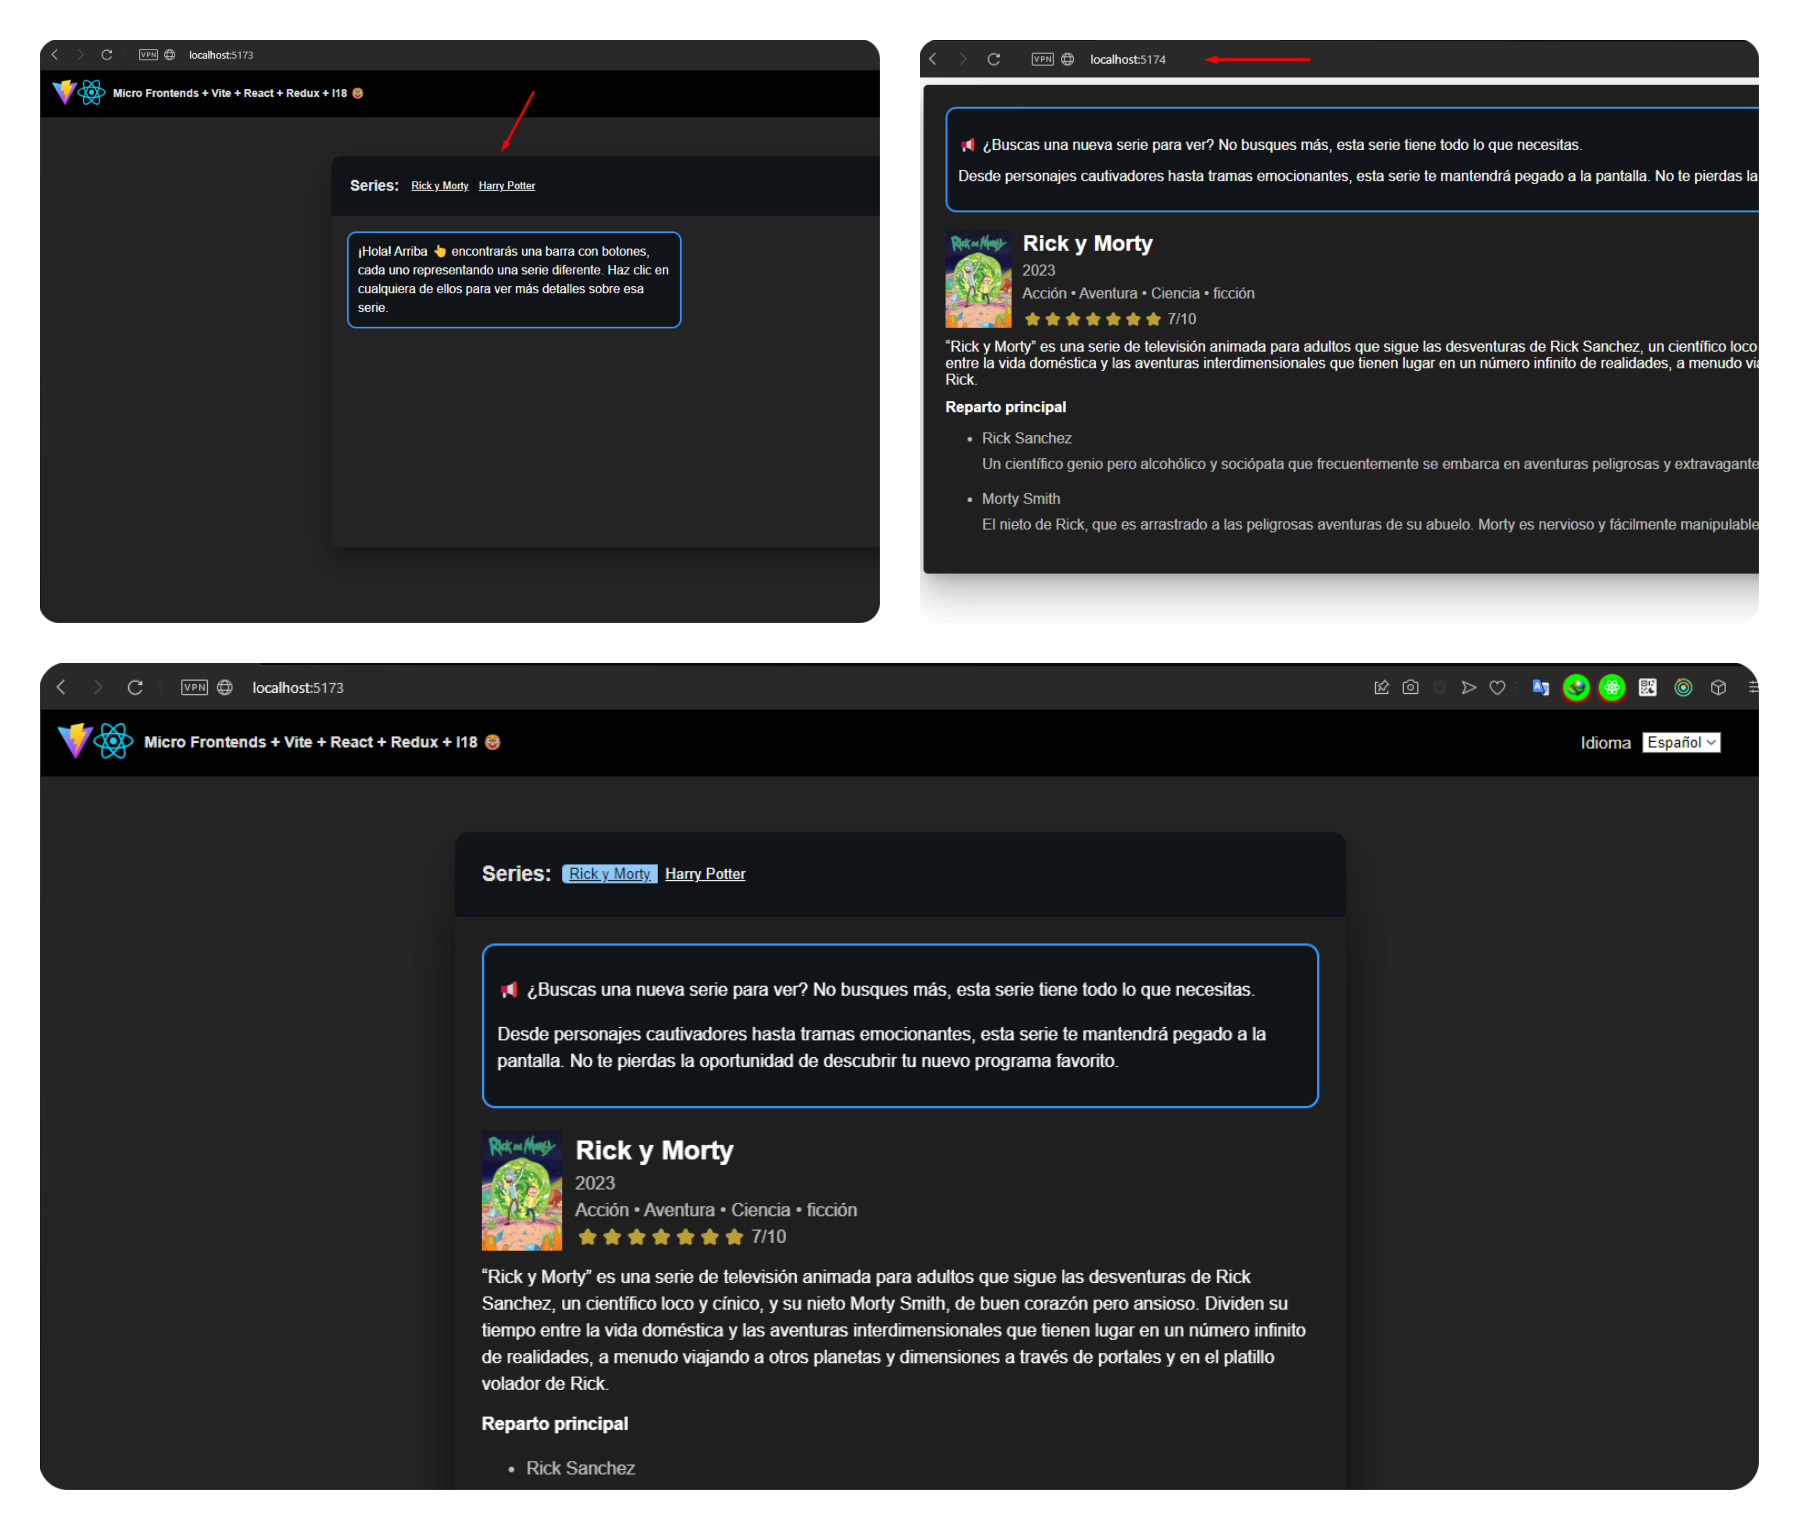Click 'Morty Smith' list item in localhost:5174 window

tap(1021, 499)
